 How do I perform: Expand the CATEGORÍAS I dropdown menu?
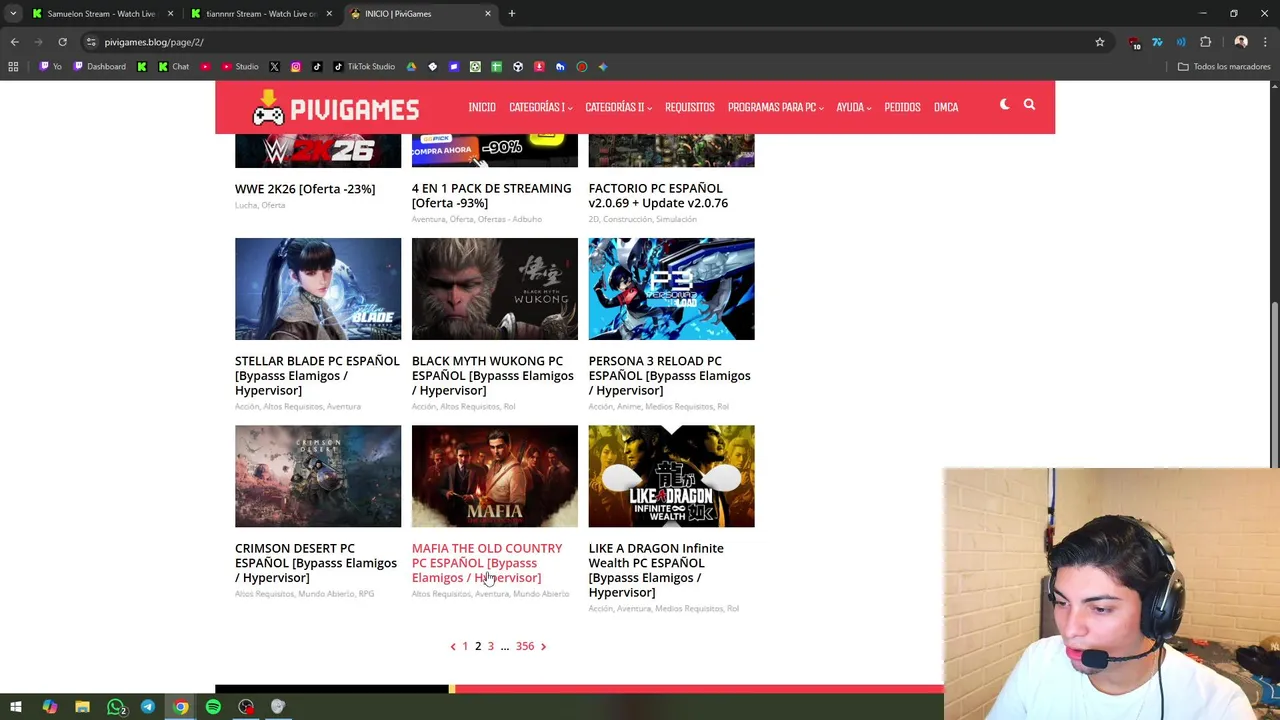[540, 107]
